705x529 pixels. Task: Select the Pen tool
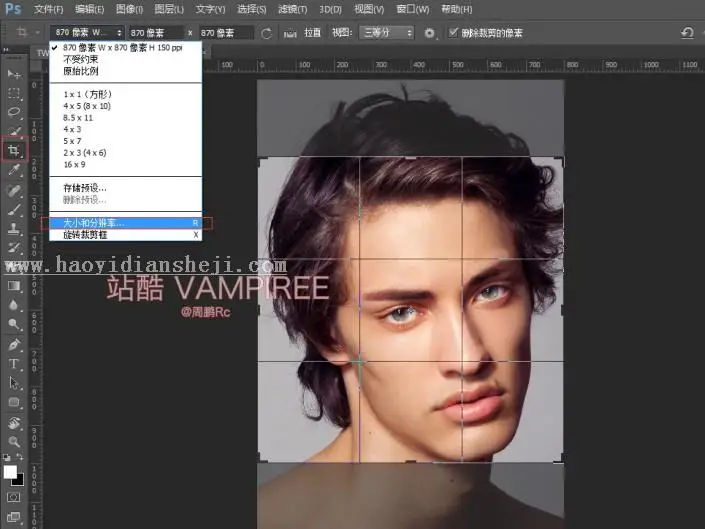[14, 344]
